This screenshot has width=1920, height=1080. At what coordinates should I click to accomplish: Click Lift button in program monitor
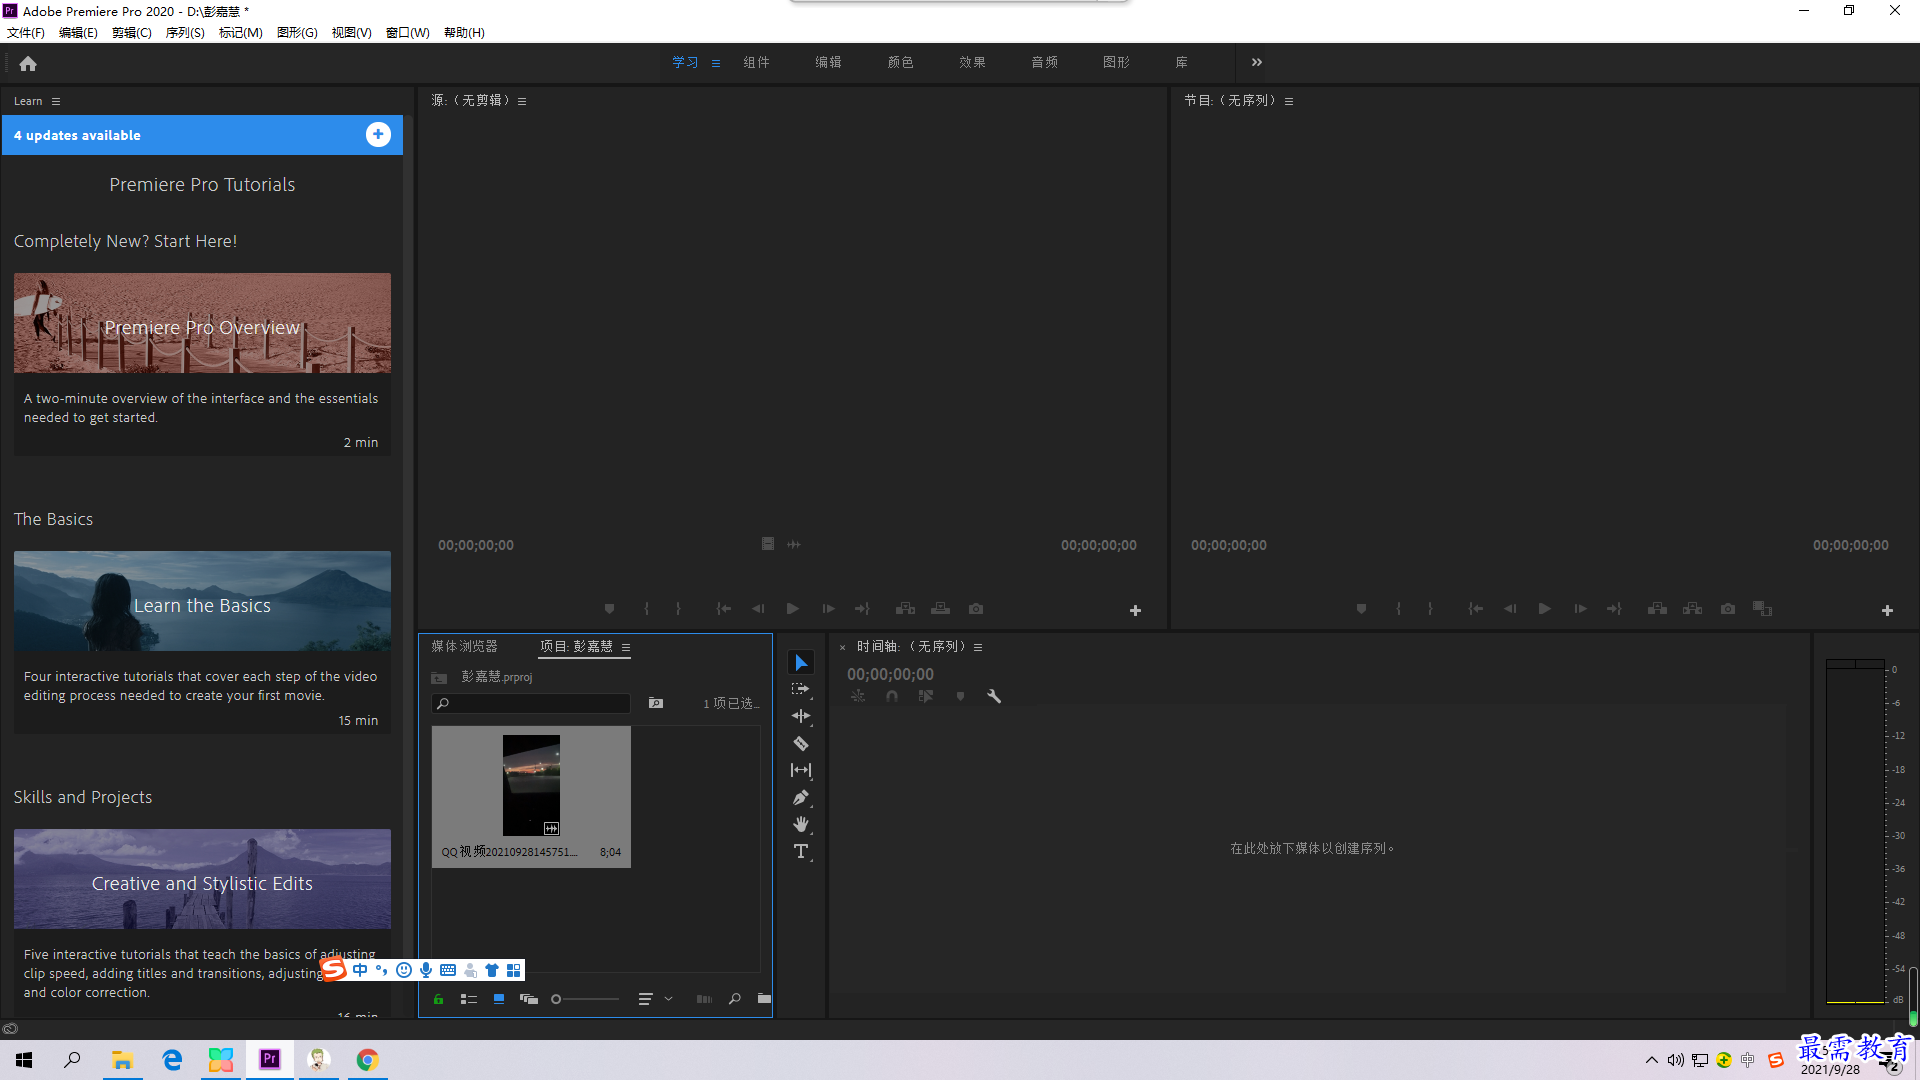point(1657,608)
